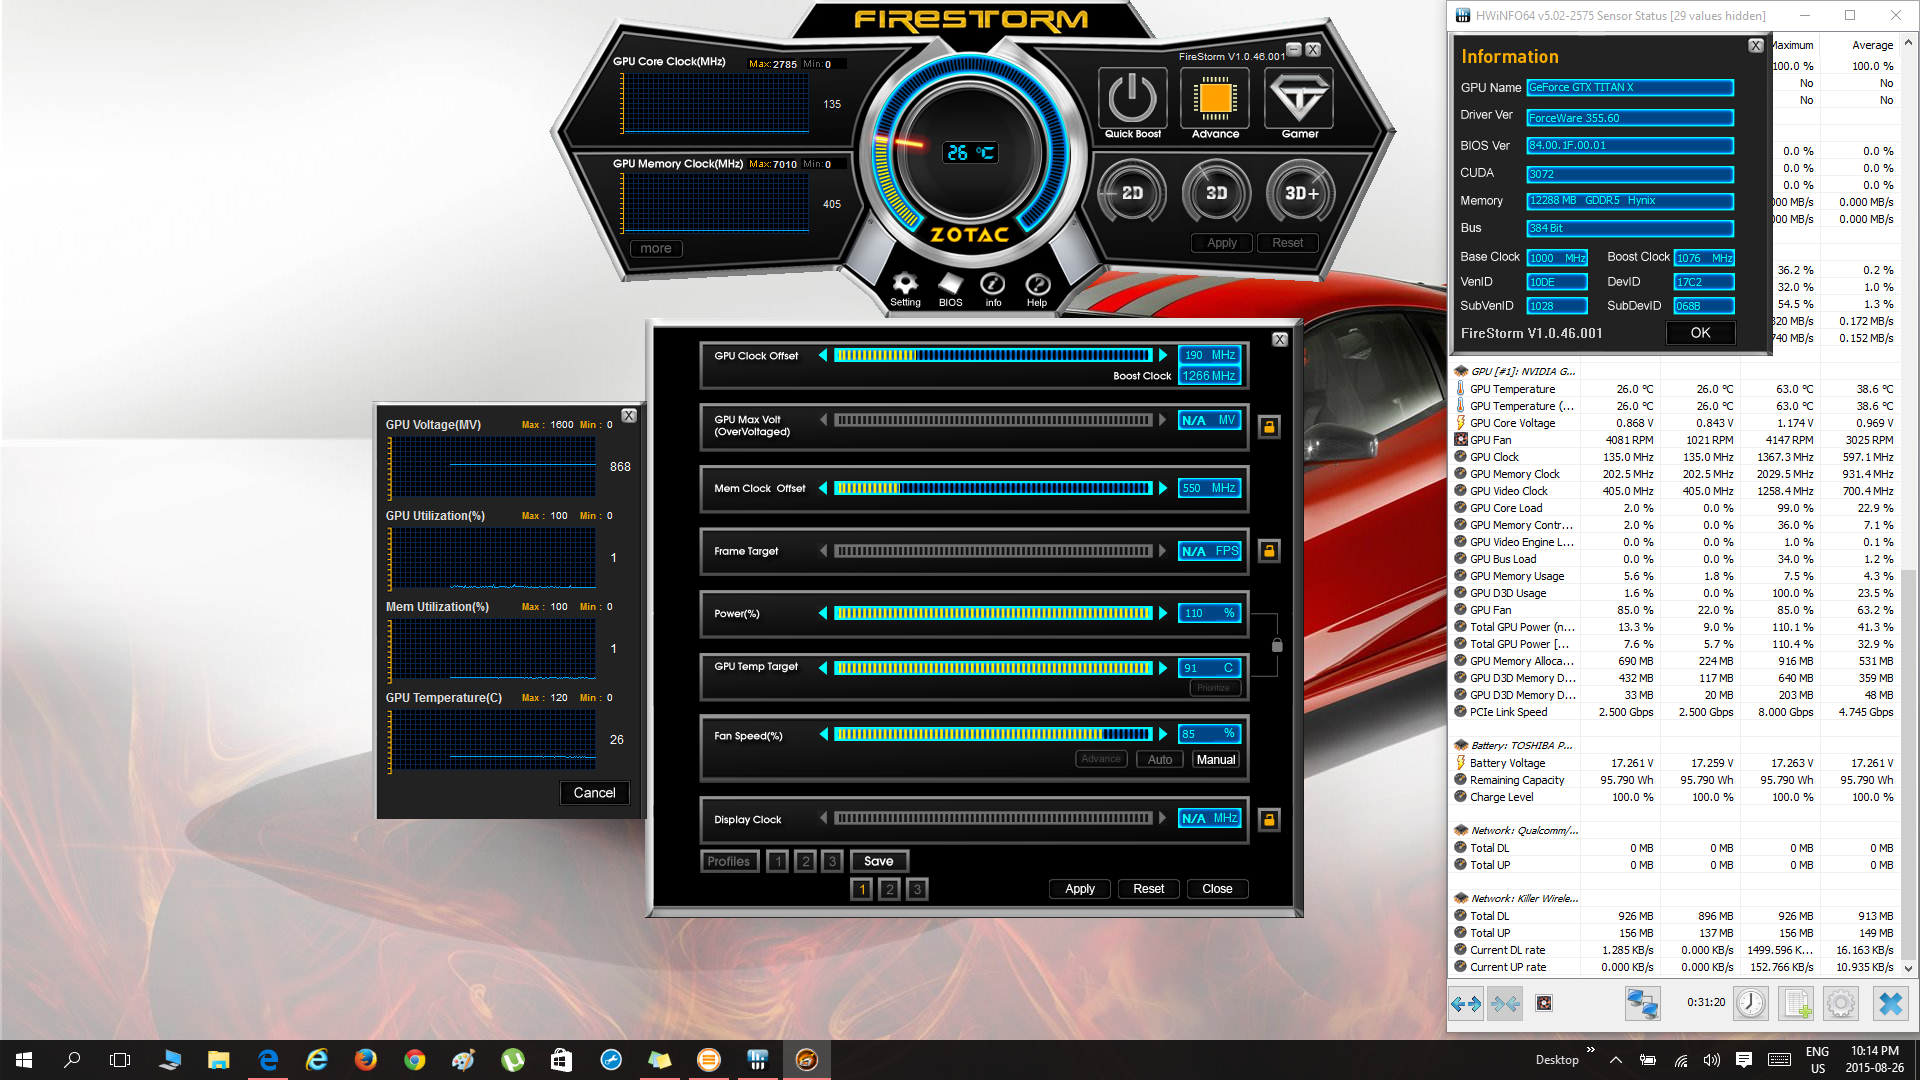Open FireStorm Setting gear icon

click(x=905, y=284)
